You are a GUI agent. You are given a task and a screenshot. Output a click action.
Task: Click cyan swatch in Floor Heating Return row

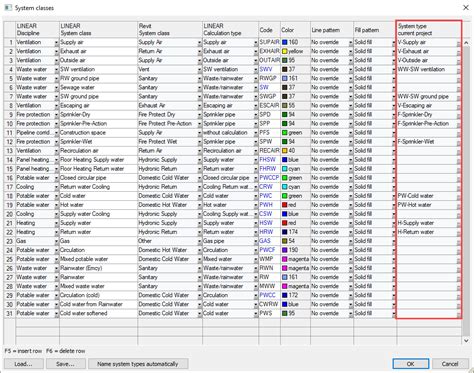tap(284, 169)
